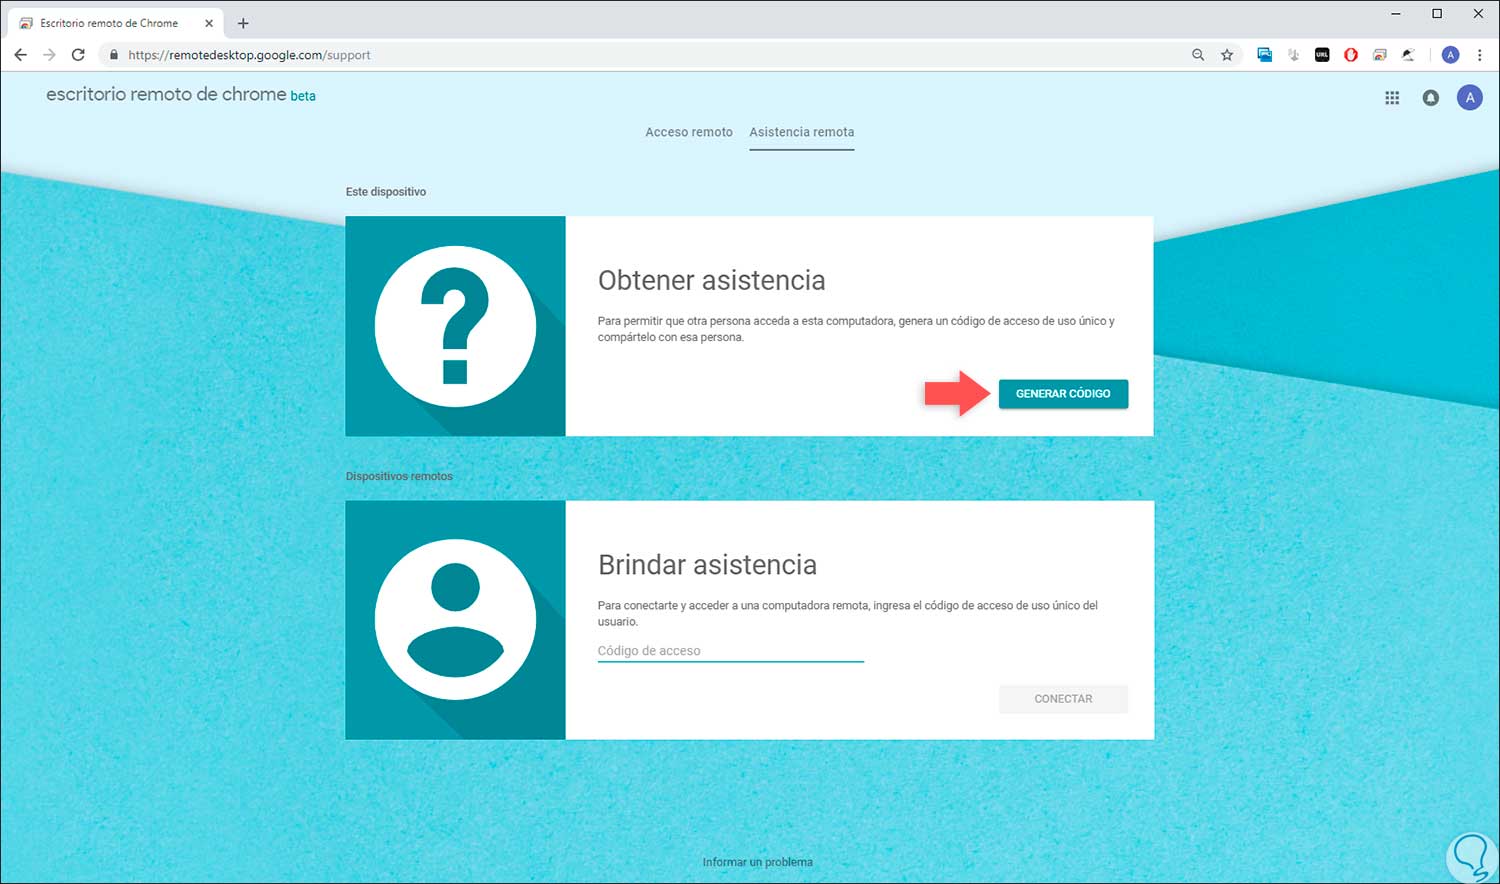1500x884 pixels.
Task: Show notifications with the bell icon
Action: (x=1431, y=98)
